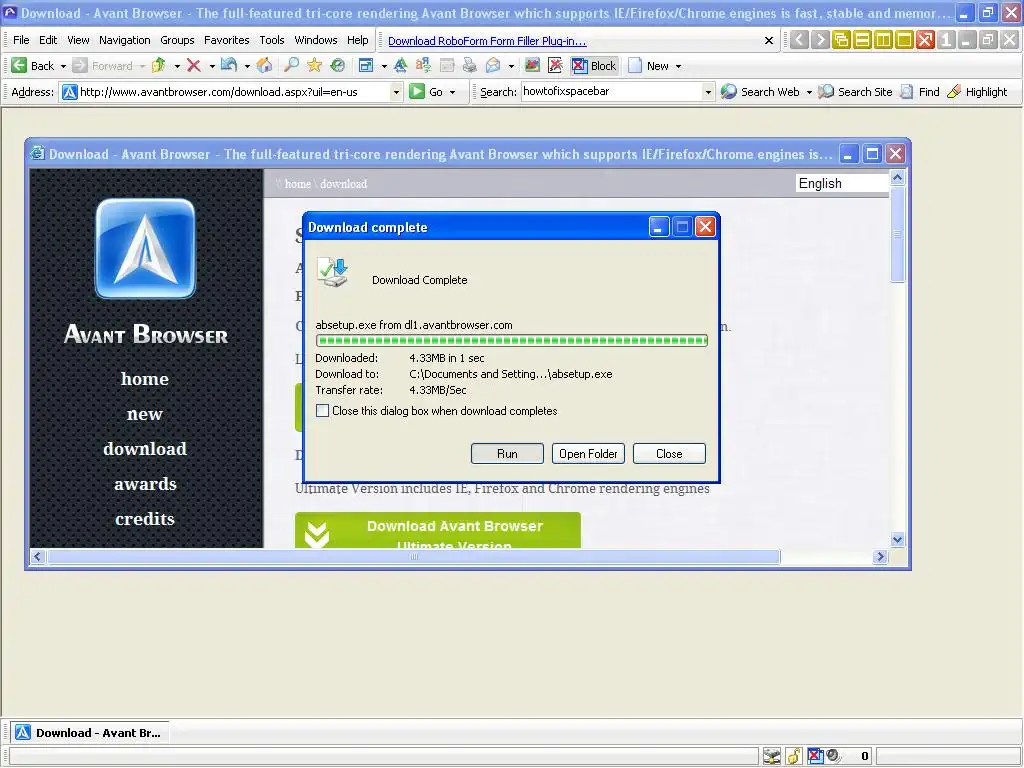
Task: Open the Favorites menu
Action: point(227,40)
